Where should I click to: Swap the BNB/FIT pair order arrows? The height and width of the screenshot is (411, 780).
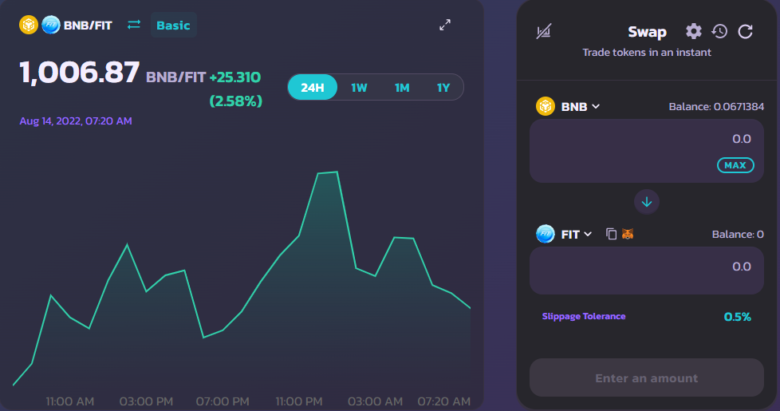click(x=134, y=24)
